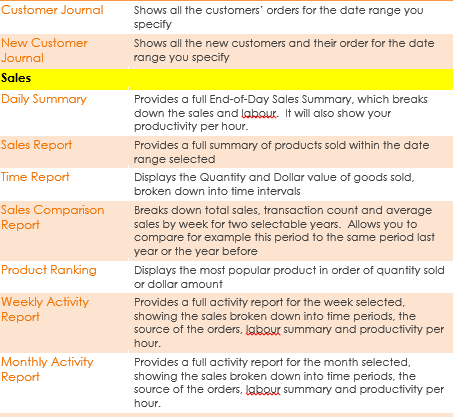The image size is (453, 417).
Task: Click the Weekly Activity Report name
Action: point(45,309)
